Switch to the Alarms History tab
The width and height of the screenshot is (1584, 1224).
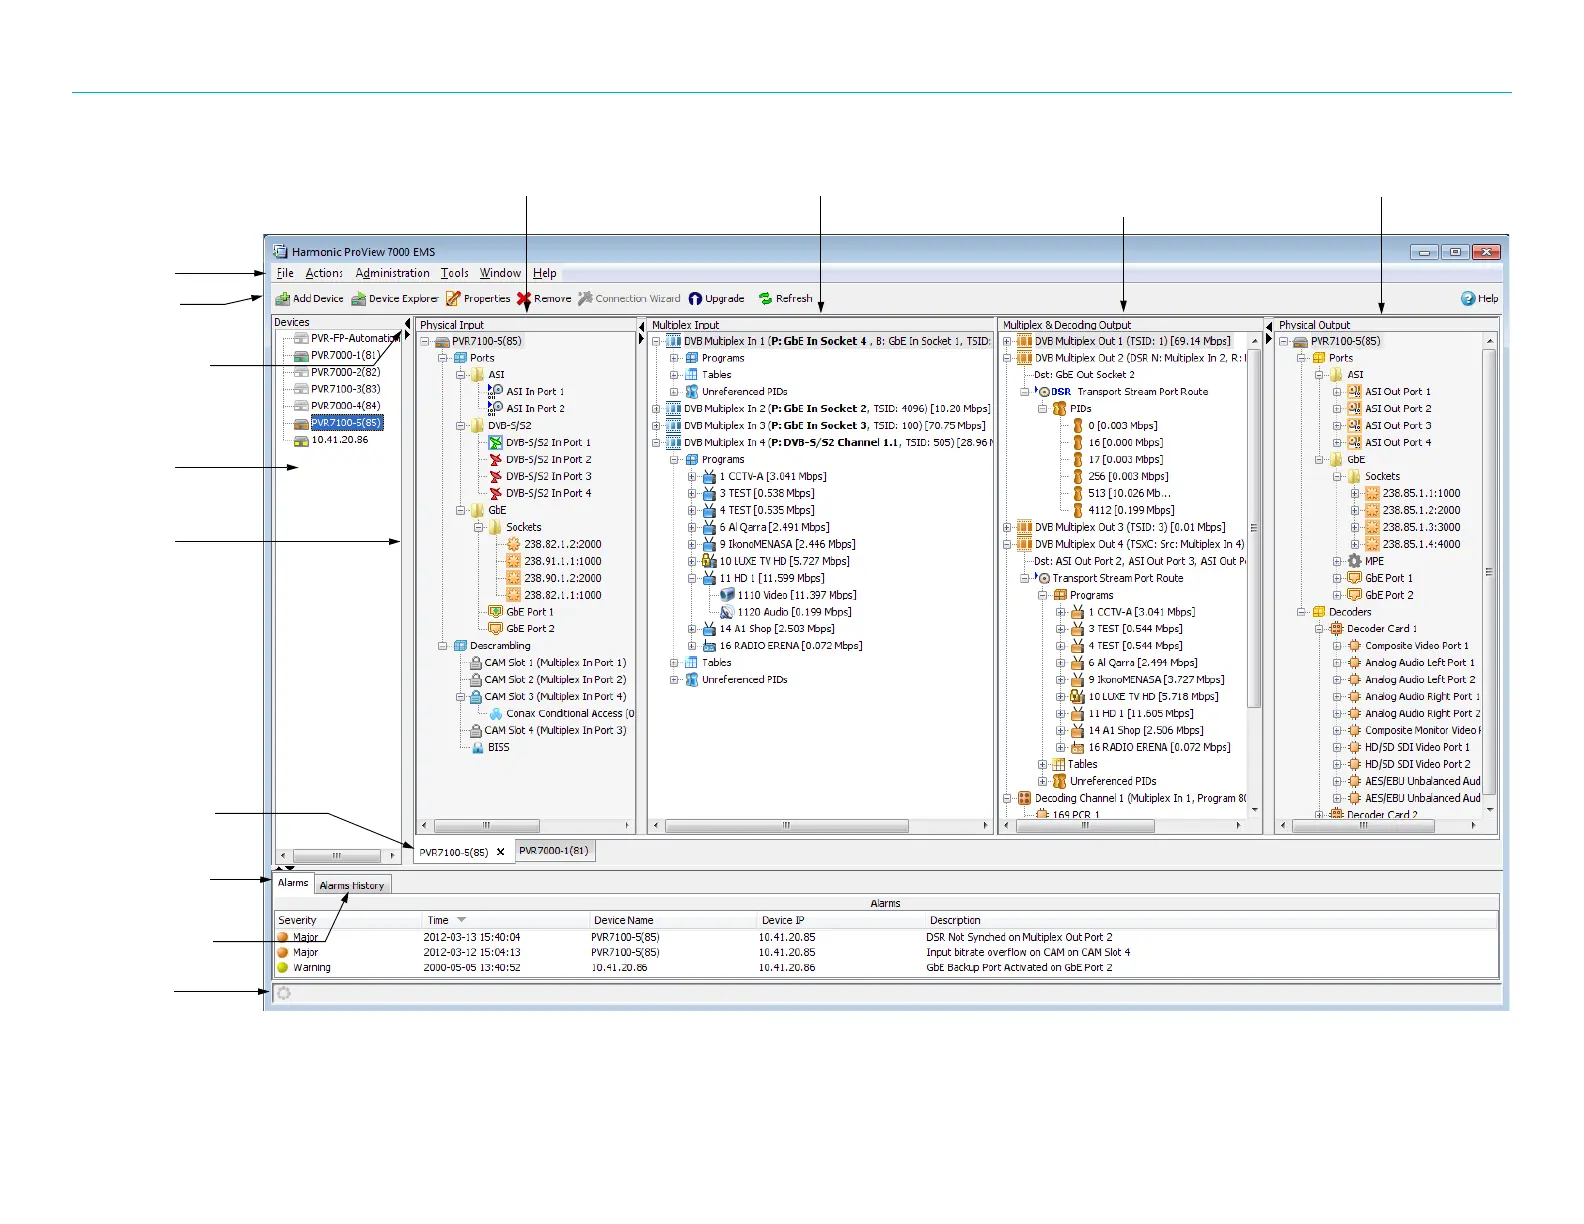coord(351,886)
